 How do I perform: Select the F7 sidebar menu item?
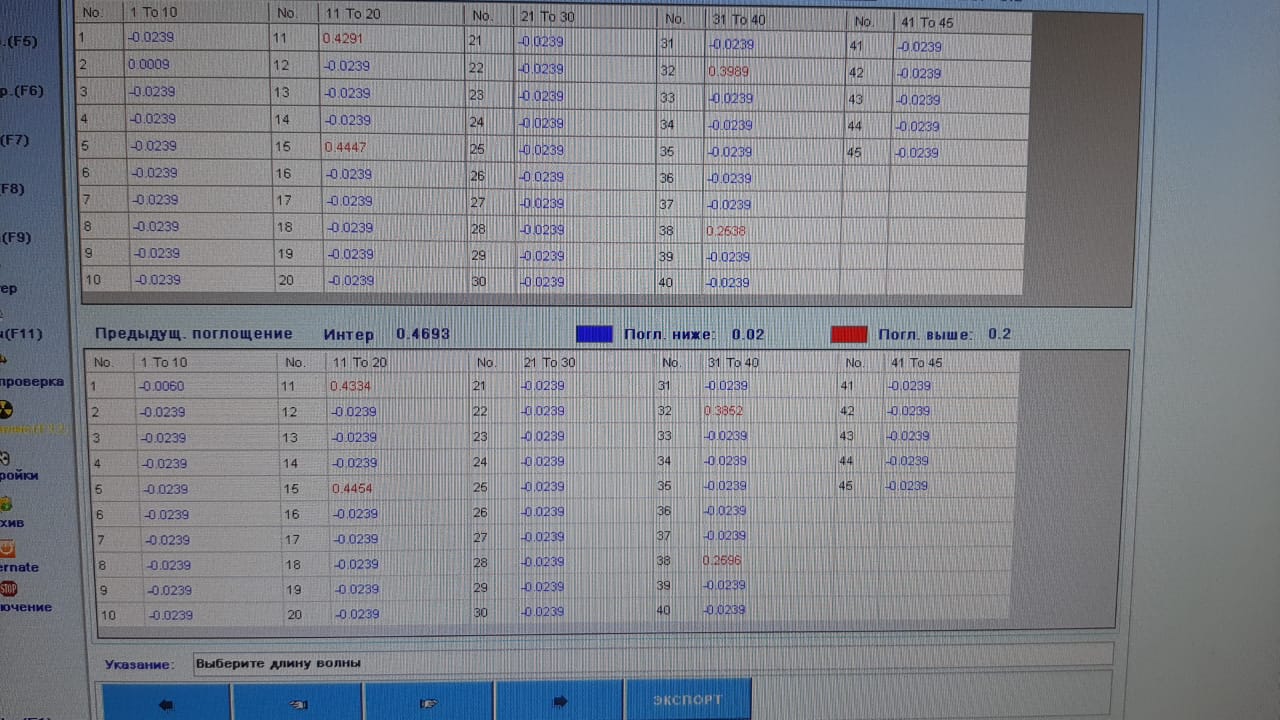[15, 140]
